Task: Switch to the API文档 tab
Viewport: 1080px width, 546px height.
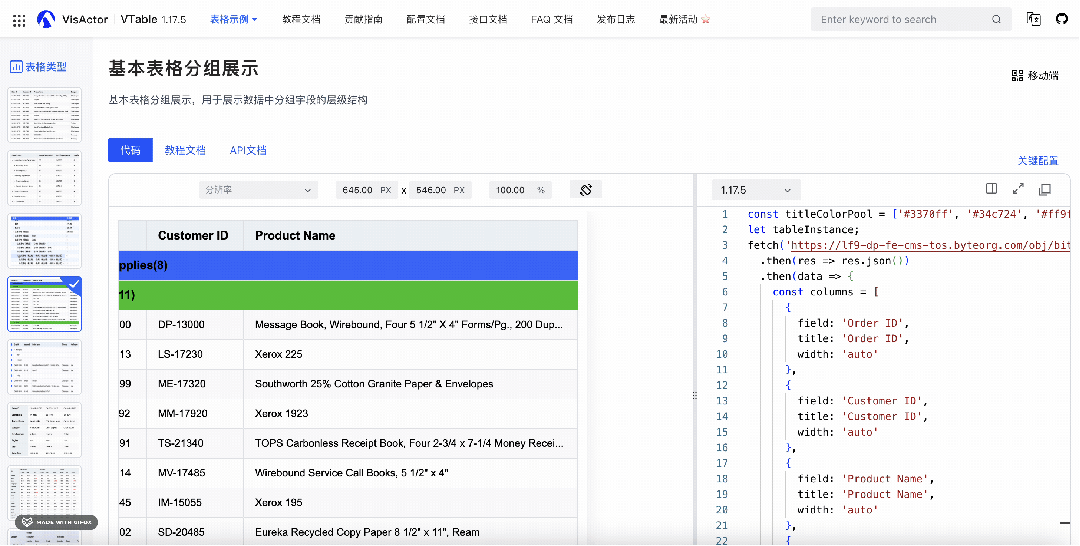Action: (x=248, y=150)
